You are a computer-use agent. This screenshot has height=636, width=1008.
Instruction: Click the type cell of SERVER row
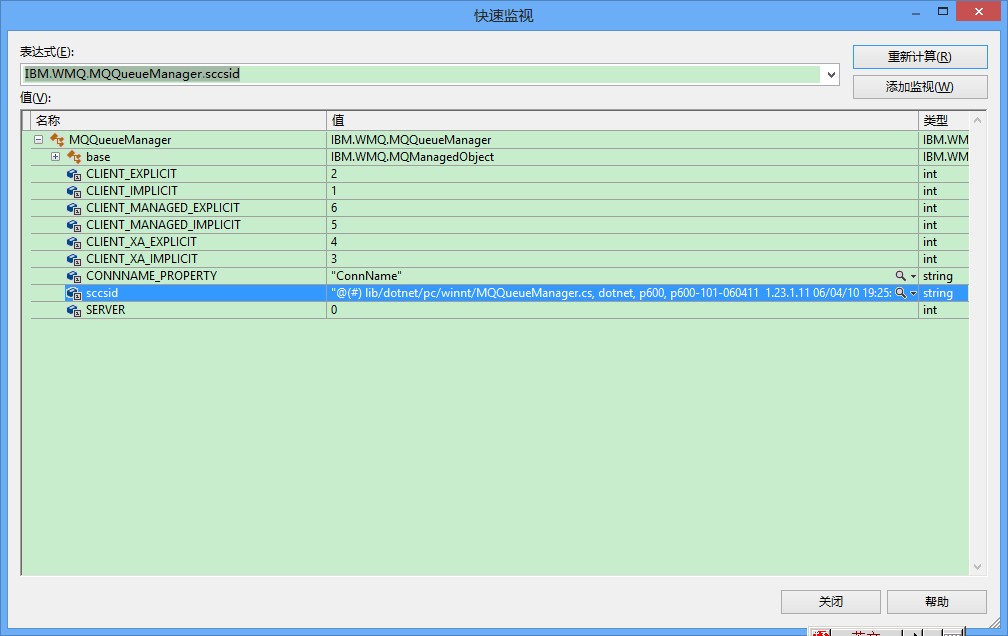click(943, 310)
